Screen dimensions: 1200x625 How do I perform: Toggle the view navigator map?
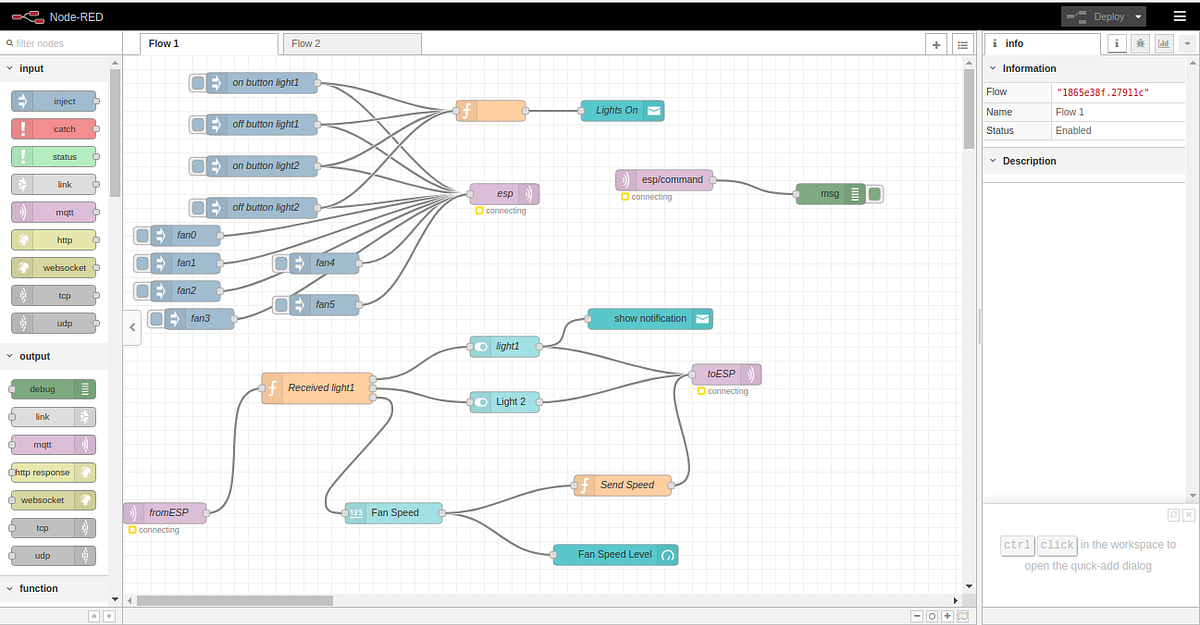point(961,617)
